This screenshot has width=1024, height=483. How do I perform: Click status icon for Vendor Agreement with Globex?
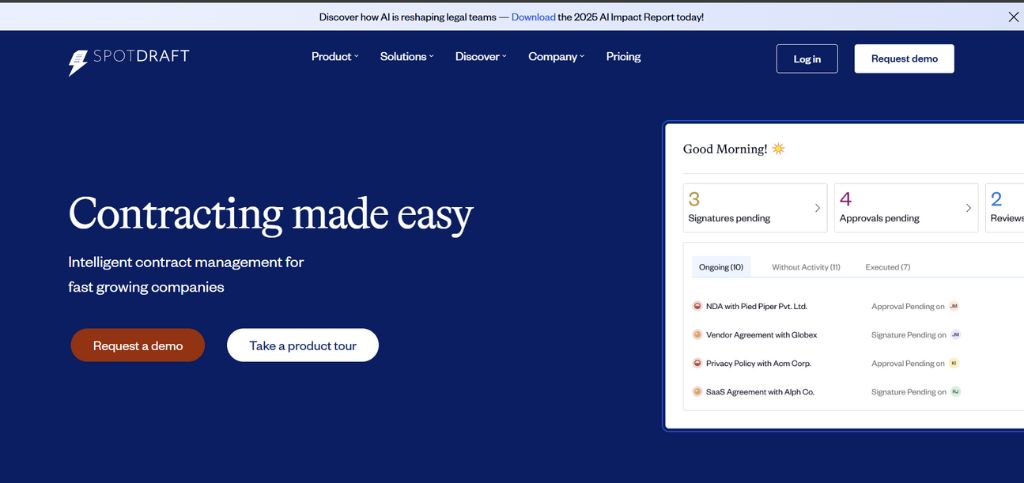[697, 335]
